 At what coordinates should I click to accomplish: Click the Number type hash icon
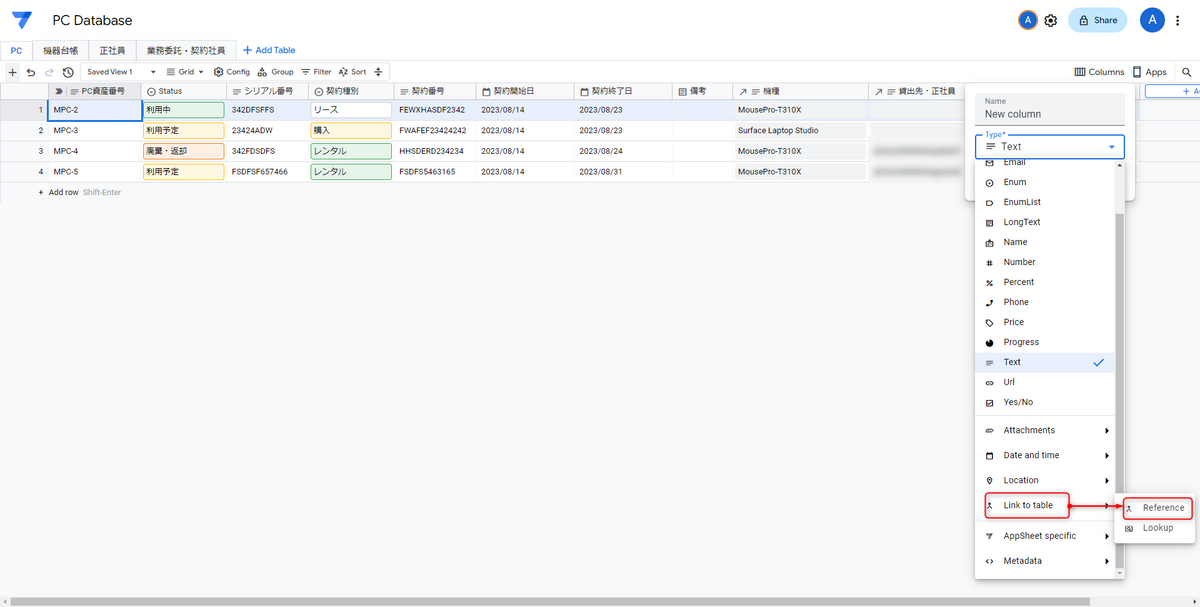[x=990, y=262]
